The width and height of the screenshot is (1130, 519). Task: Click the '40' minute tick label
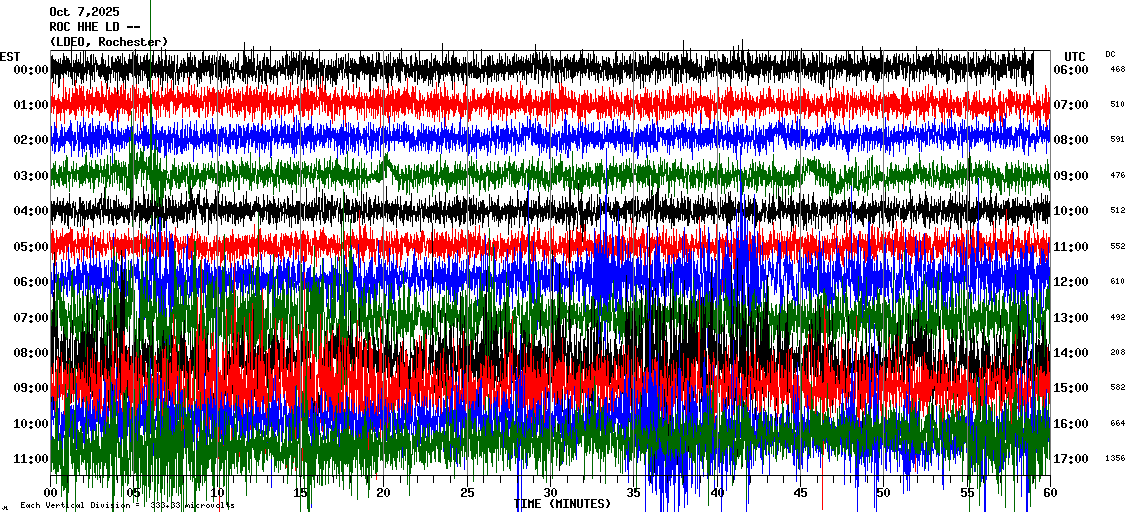[717, 493]
